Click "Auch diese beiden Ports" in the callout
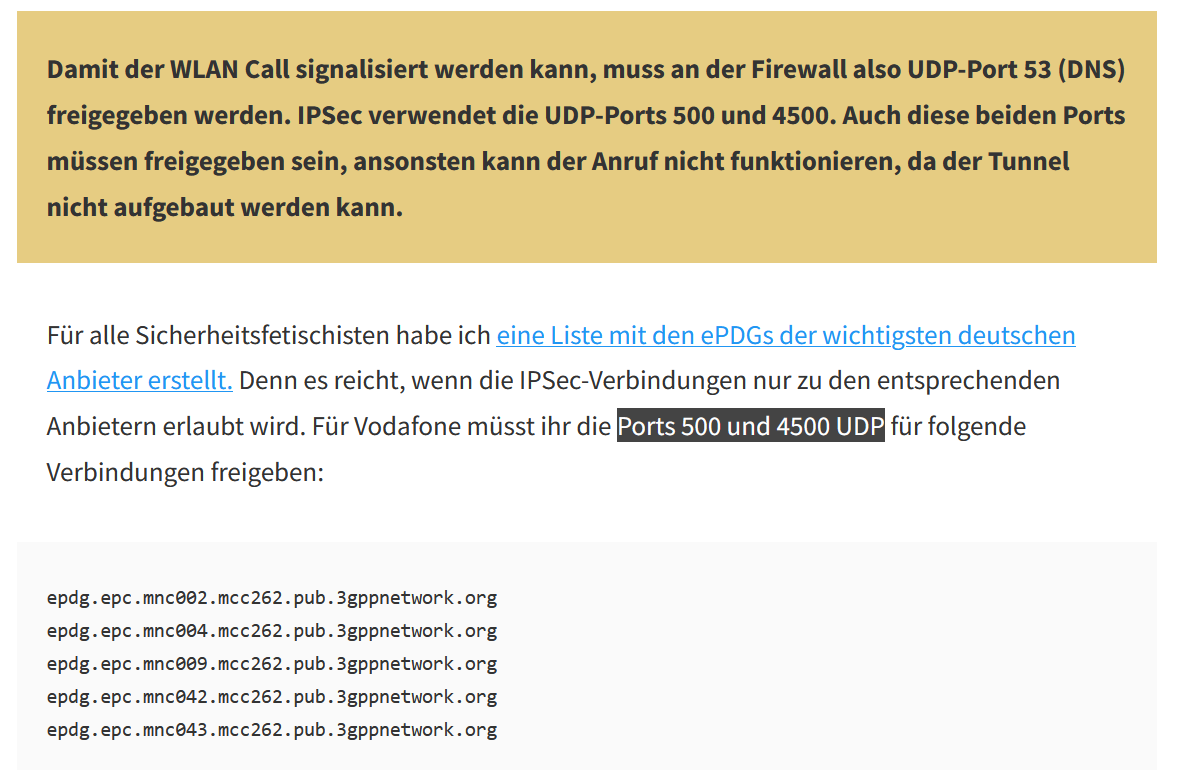 [984, 115]
